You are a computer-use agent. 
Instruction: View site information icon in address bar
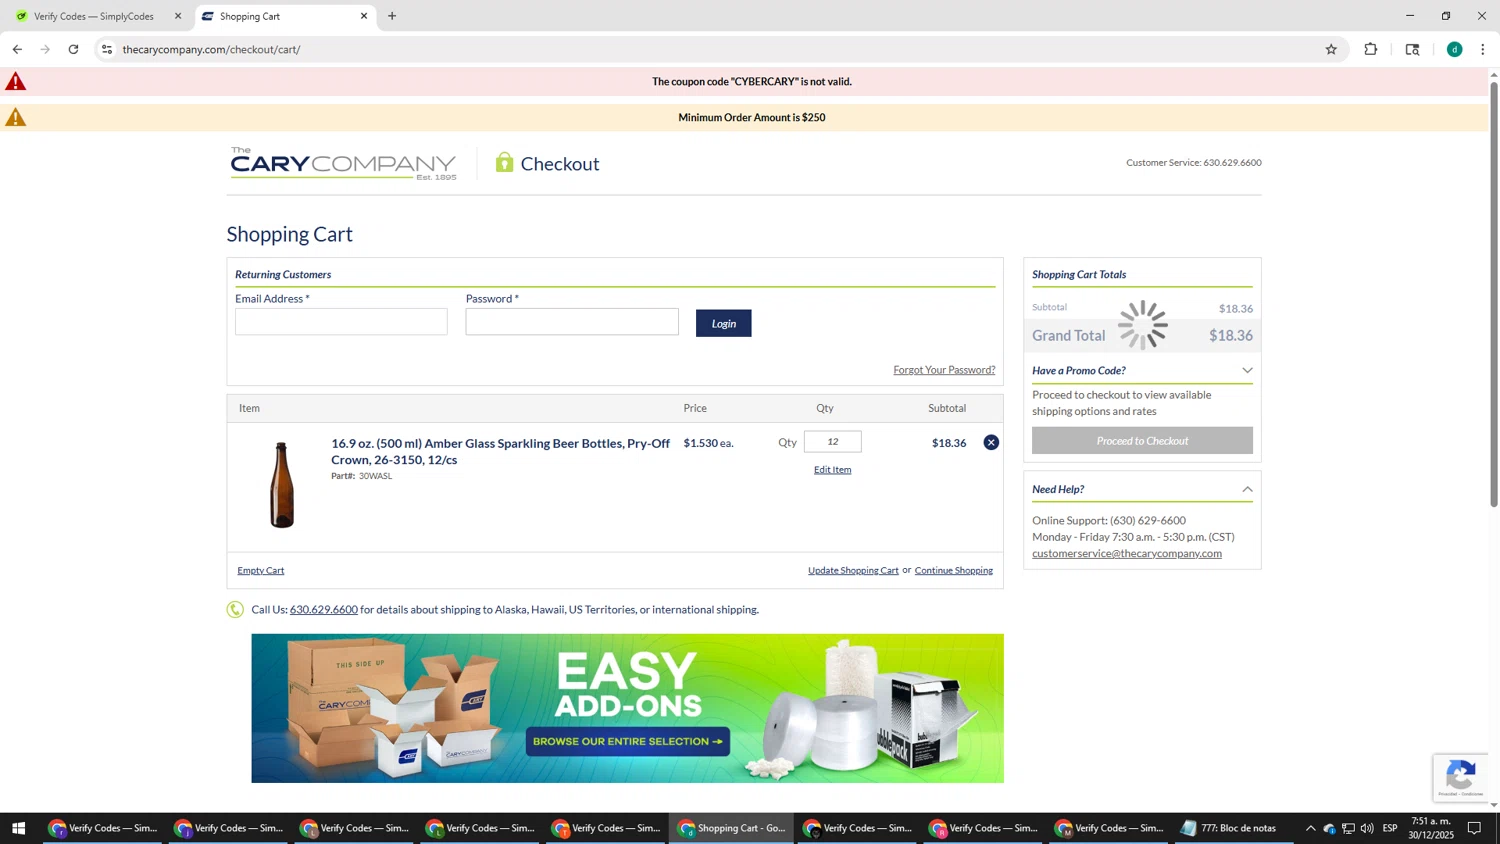(x=107, y=49)
